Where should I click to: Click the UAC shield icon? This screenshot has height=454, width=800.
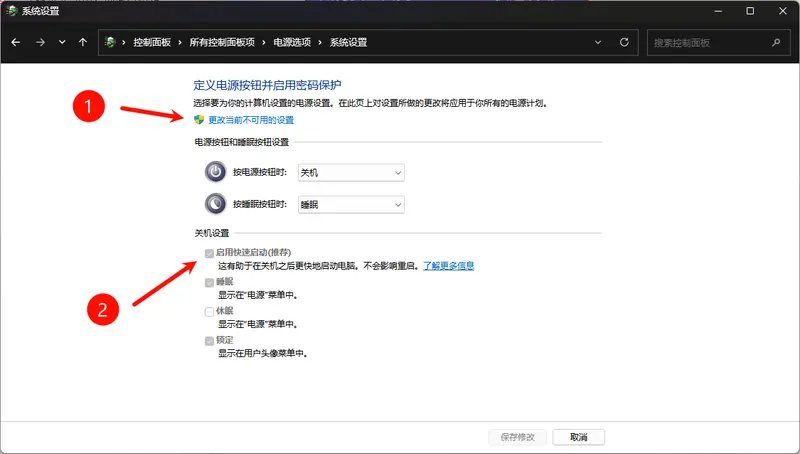199,120
